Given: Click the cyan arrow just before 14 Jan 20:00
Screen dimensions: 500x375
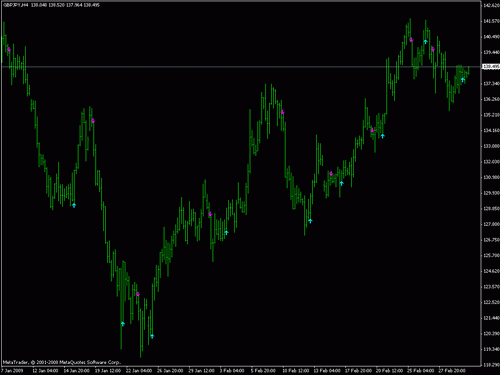Looking at the screenshot, I should pyautogui.click(x=74, y=205).
